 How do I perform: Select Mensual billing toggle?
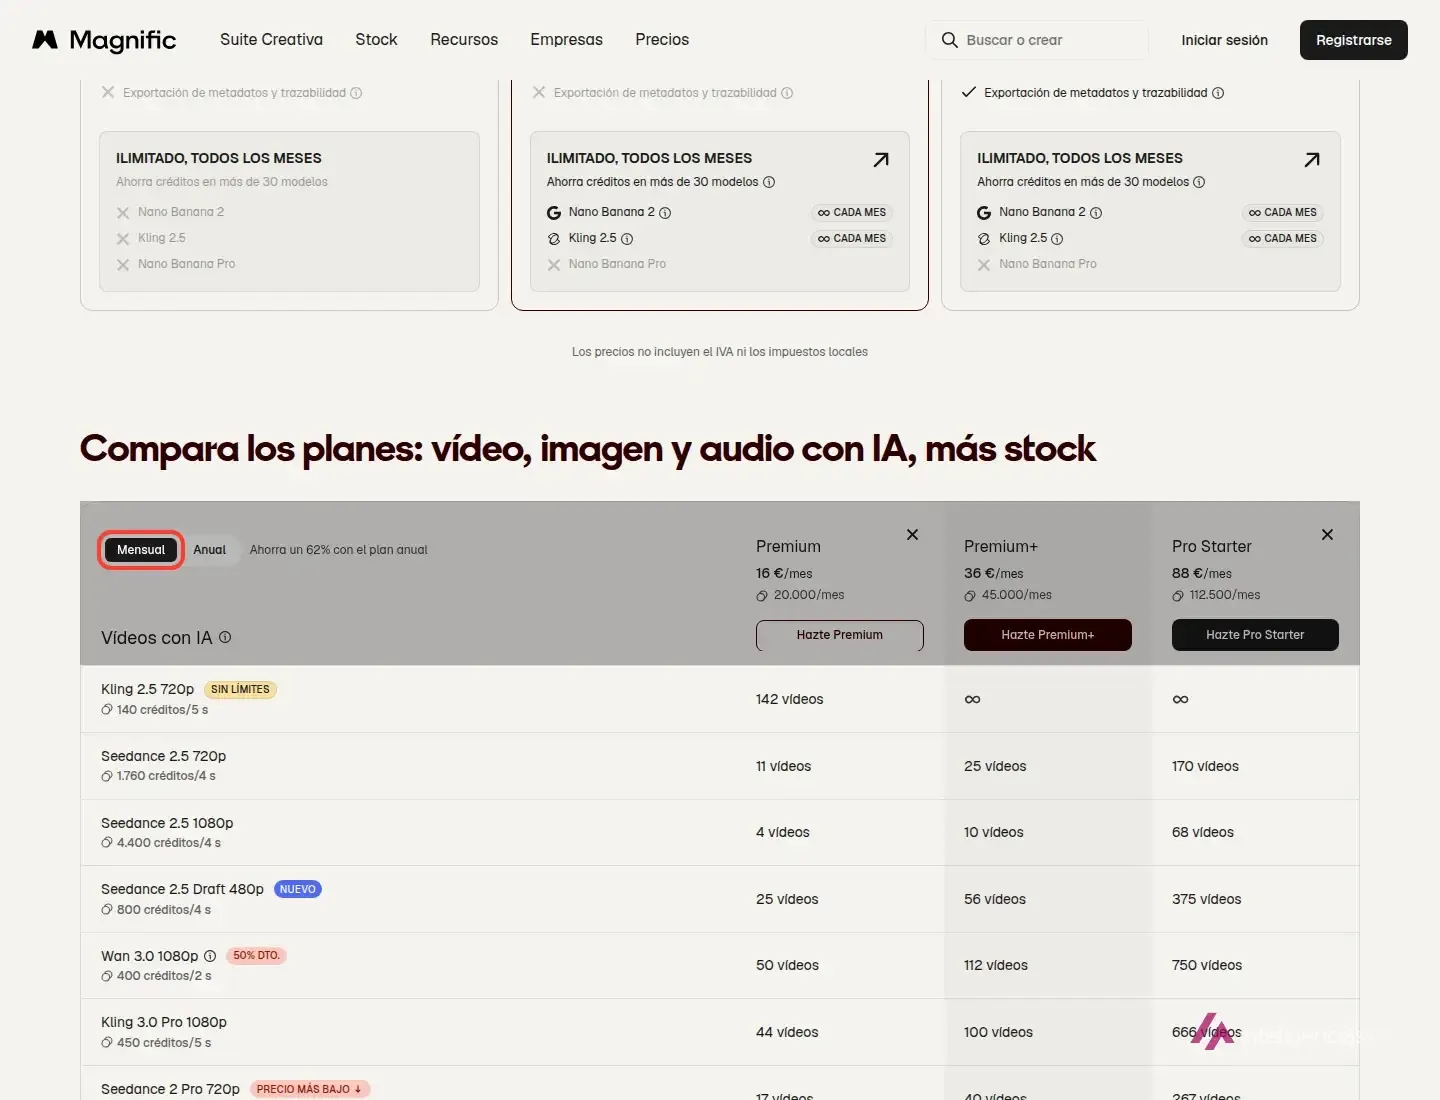pyautogui.click(x=141, y=550)
